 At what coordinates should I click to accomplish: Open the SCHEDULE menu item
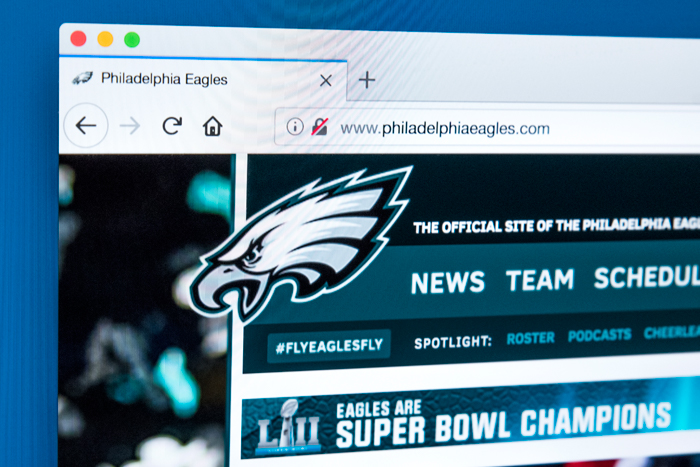pyautogui.click(x=647, y=277)
